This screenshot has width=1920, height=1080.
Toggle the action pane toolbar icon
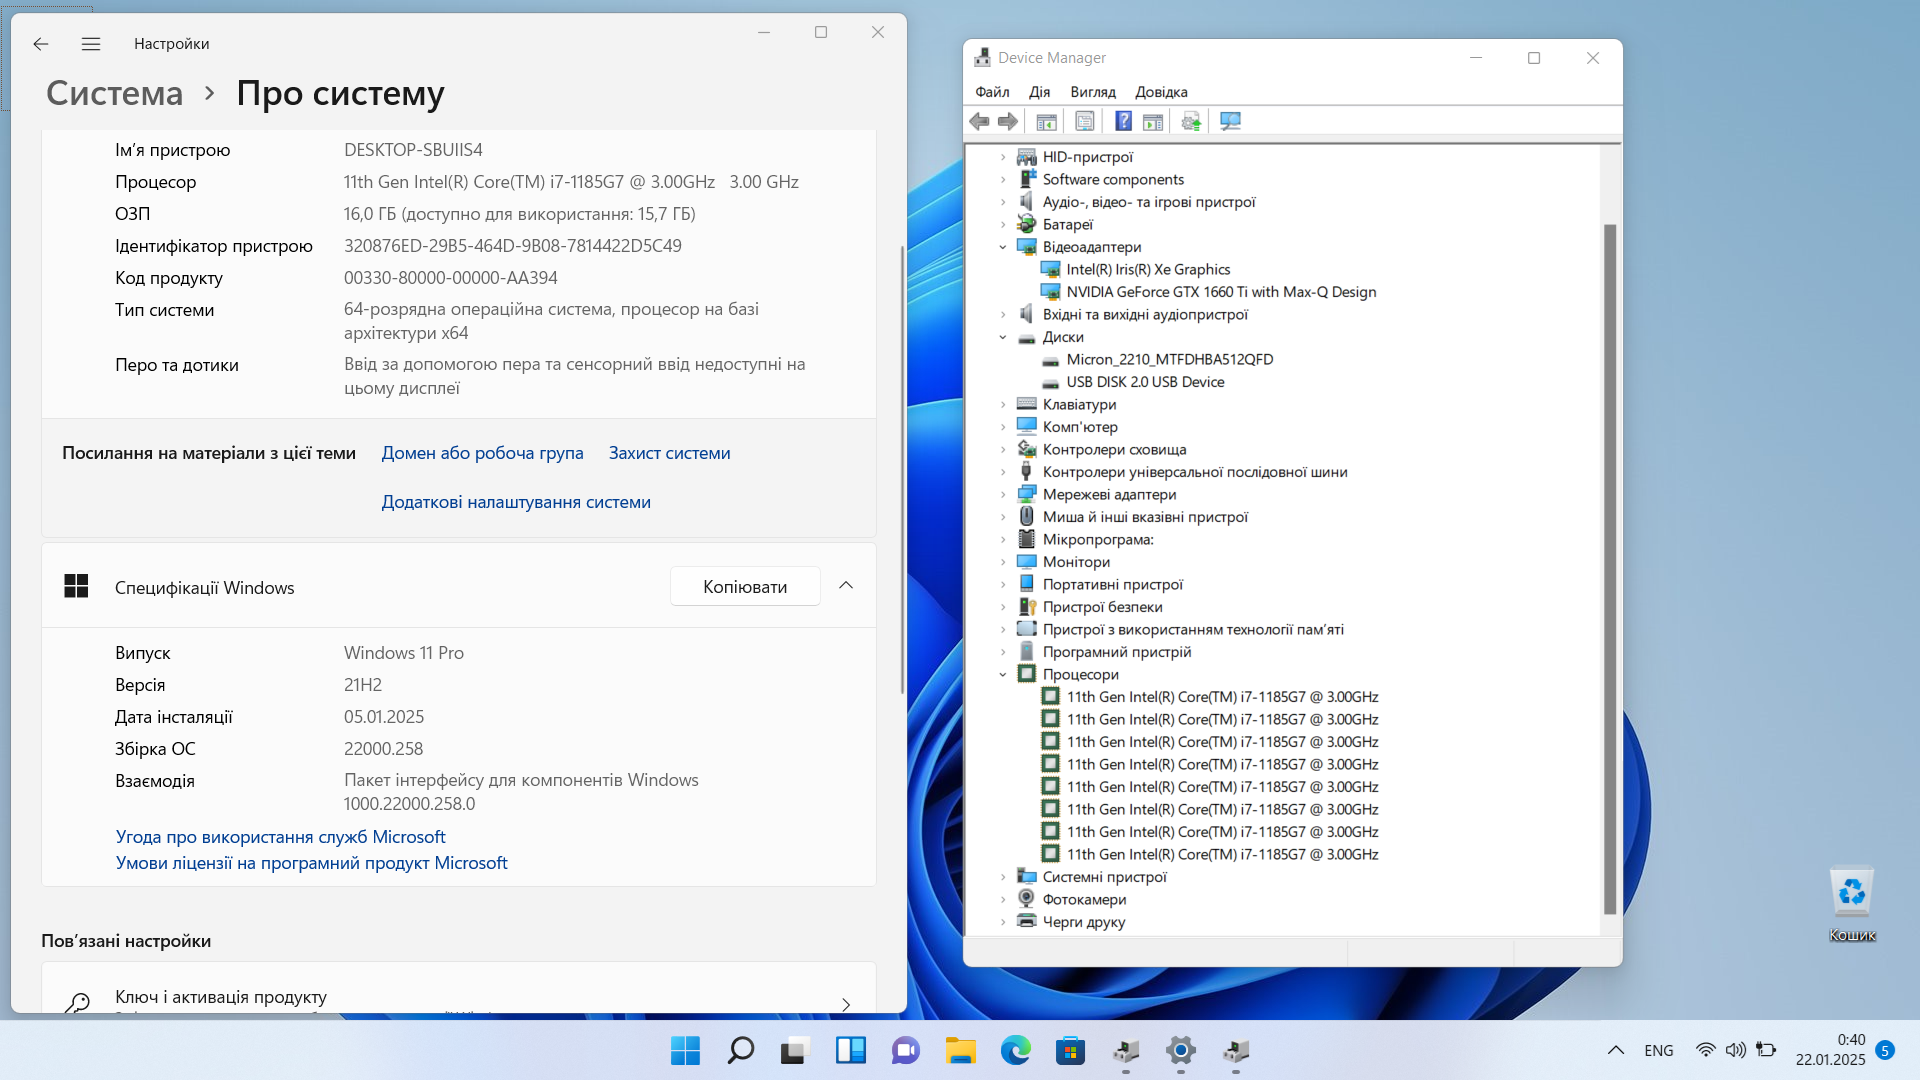(1153, 121)
